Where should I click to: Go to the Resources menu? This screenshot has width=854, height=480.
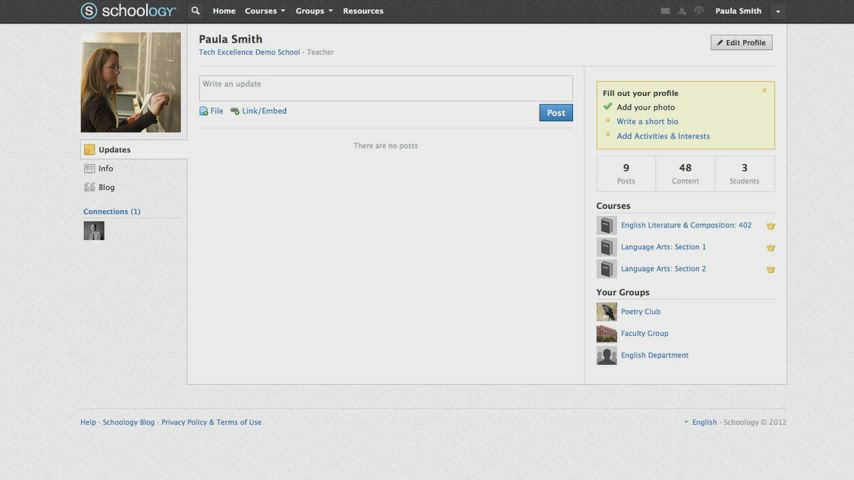[x=363, y=11]
